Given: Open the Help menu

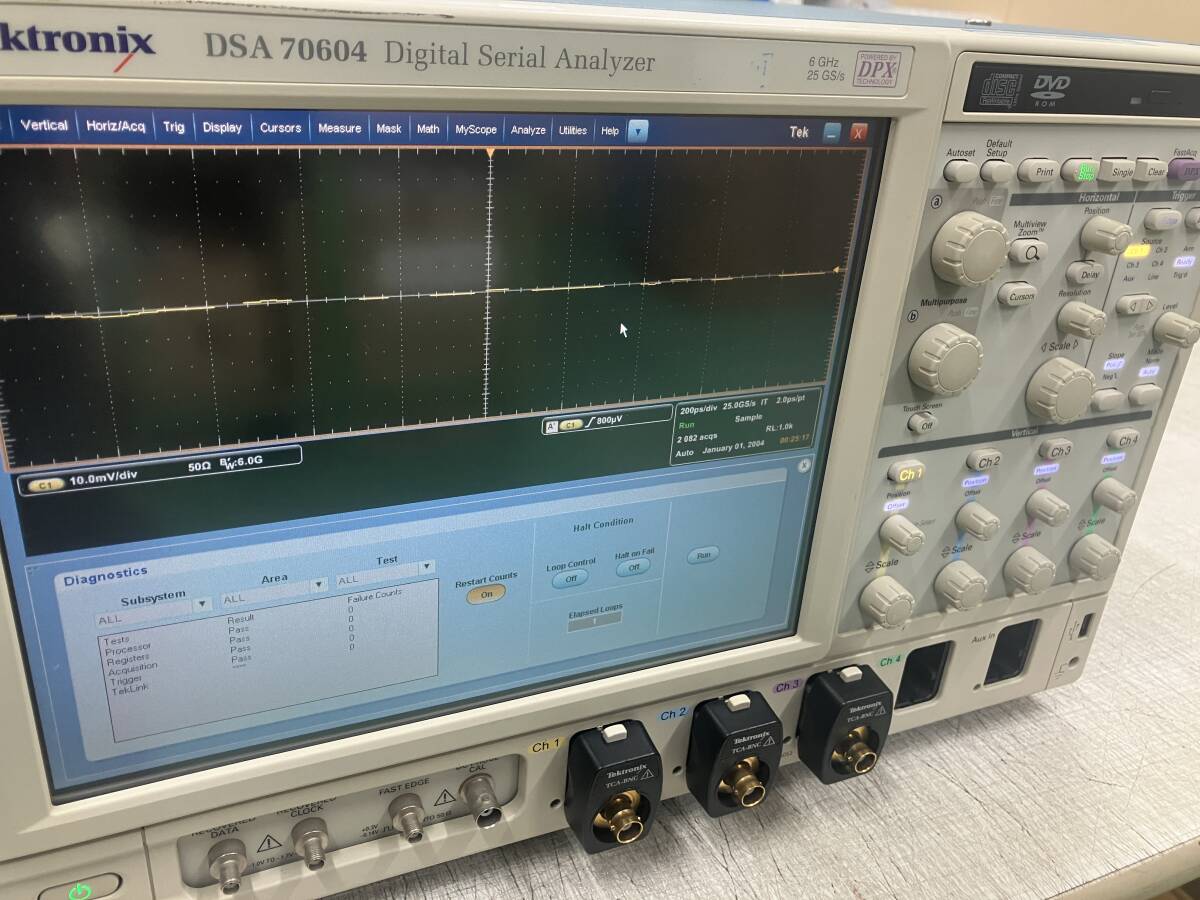Looking at the screenshot, I should [610, 131].
